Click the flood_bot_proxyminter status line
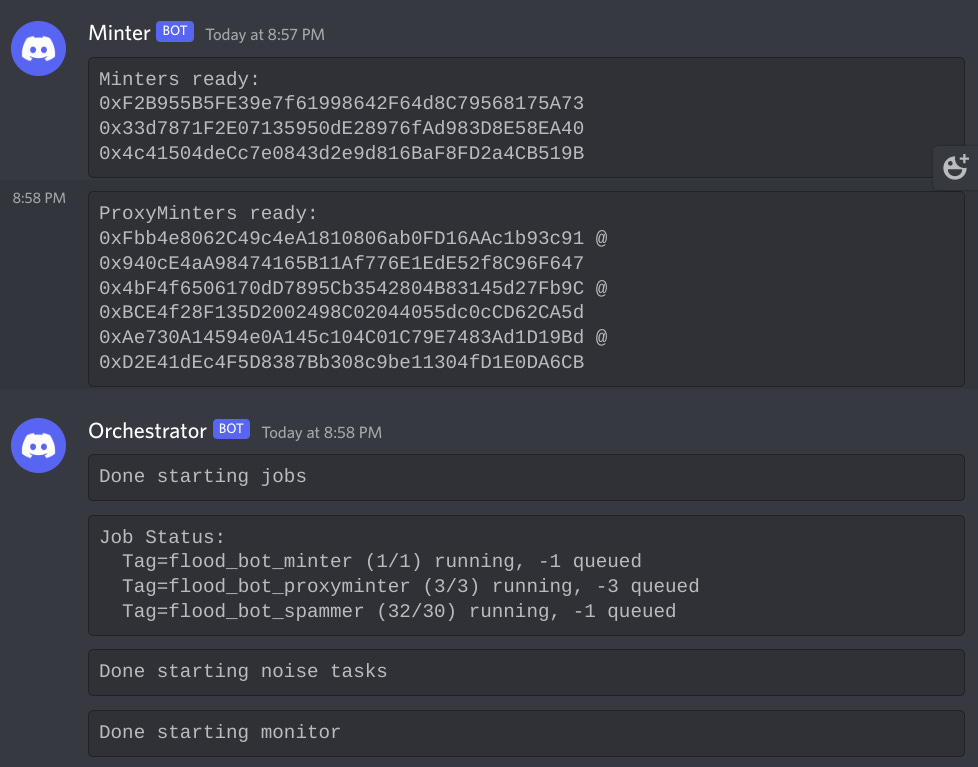 click(x=410, y=586)
